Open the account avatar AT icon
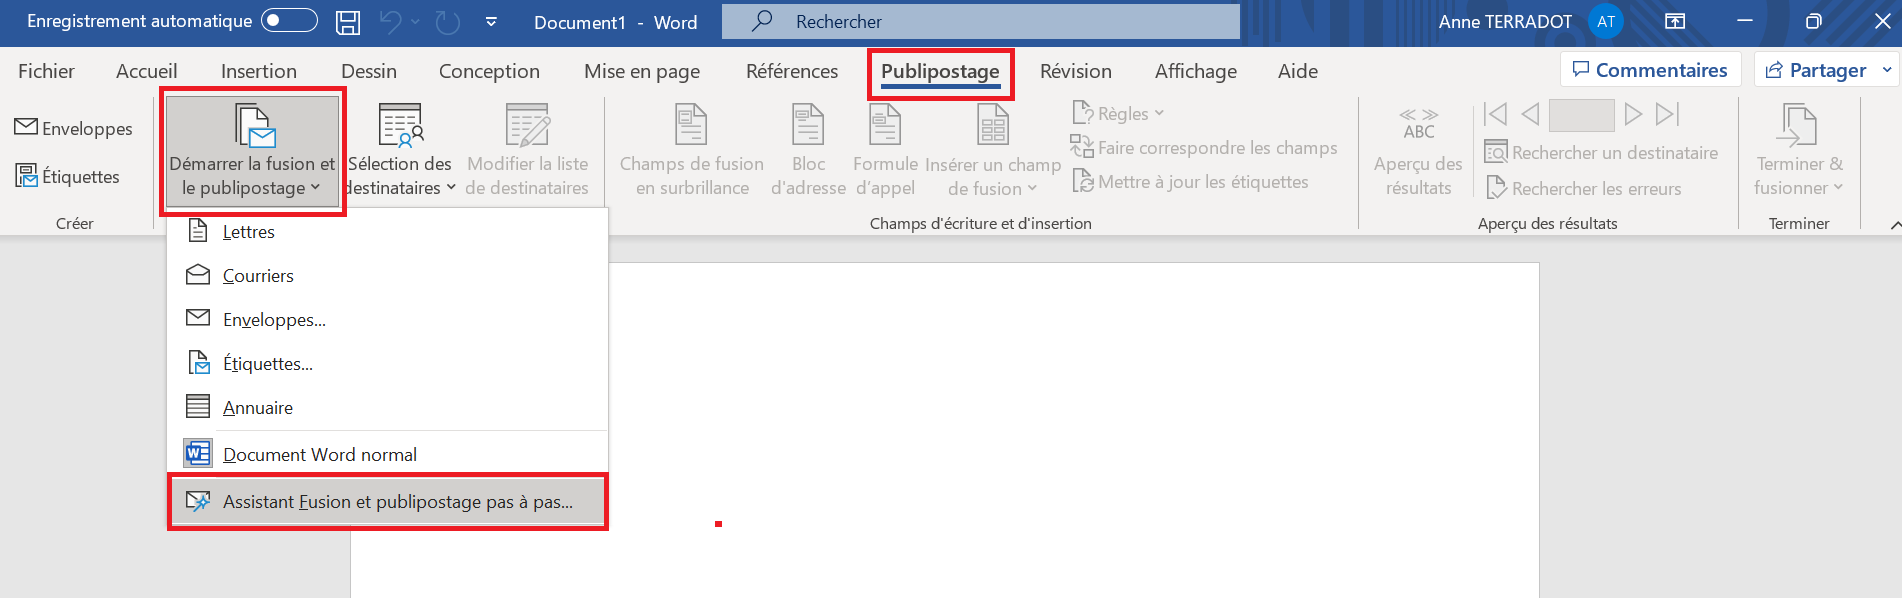1902x598 pixels. (1606, 21)
